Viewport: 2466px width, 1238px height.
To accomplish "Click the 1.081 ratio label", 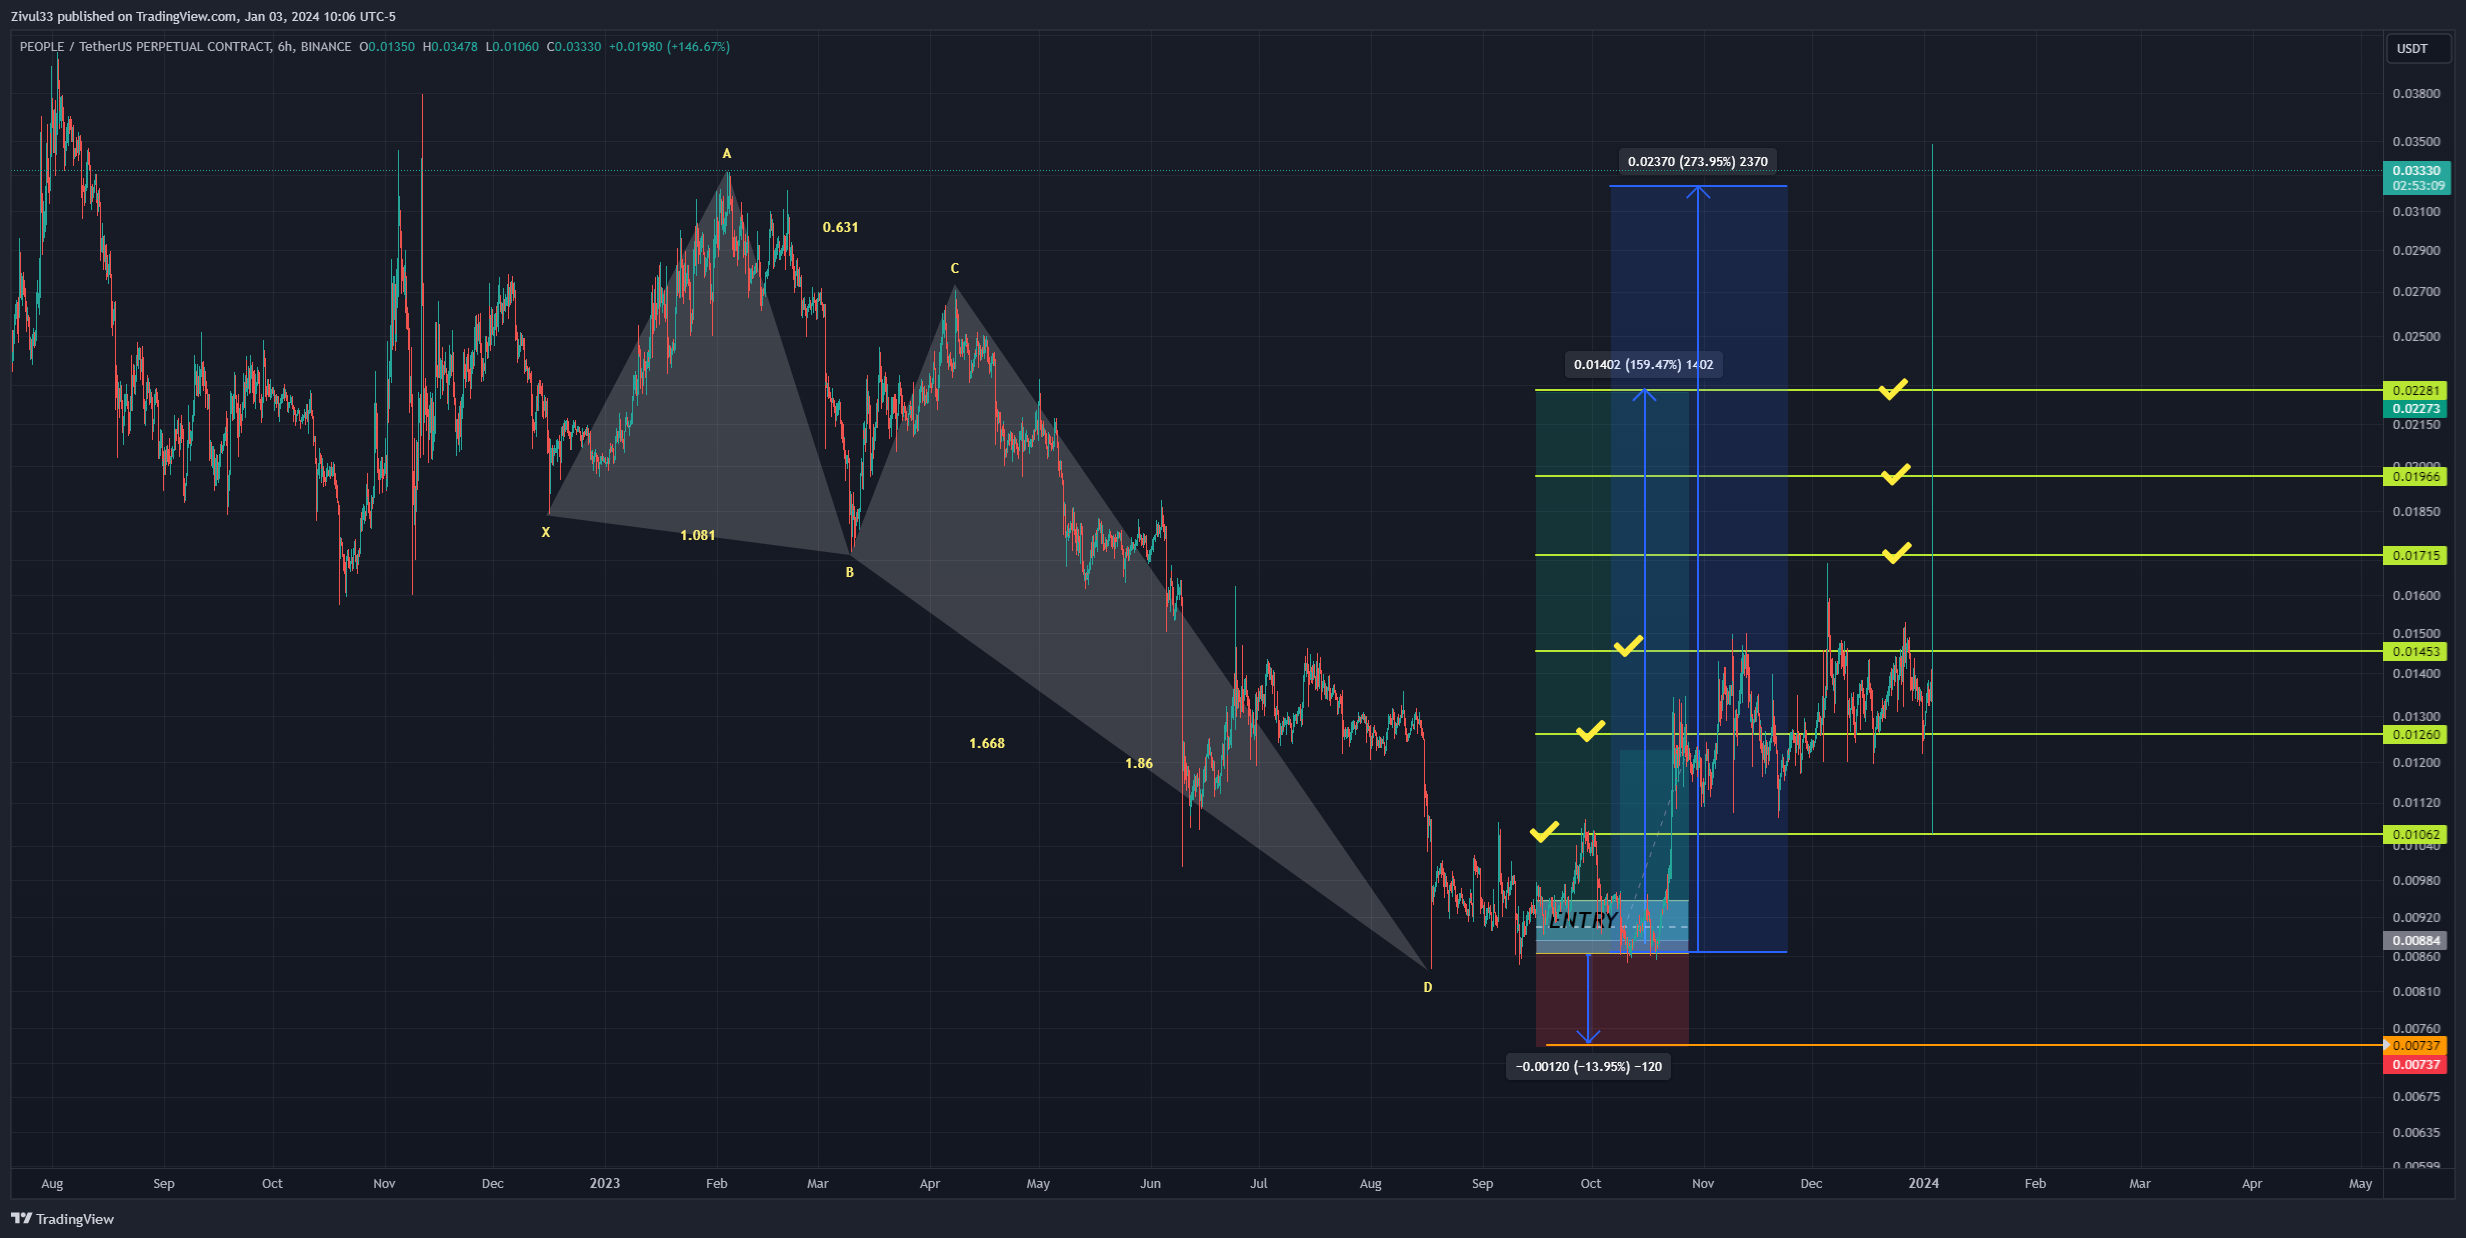I will (x=697, y=535).
